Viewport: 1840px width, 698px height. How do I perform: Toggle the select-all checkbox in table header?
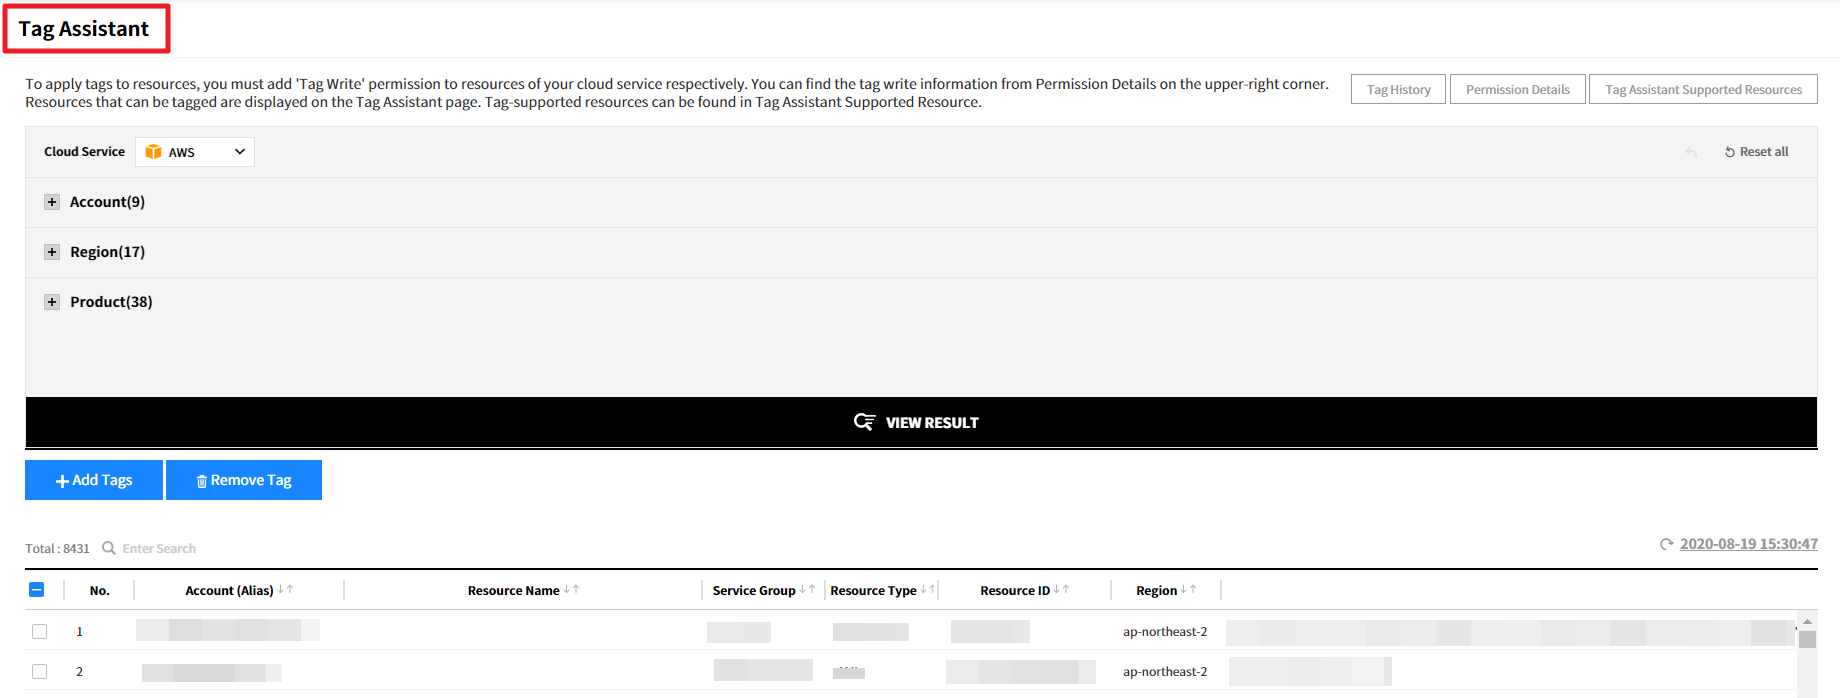coord(37,590)
